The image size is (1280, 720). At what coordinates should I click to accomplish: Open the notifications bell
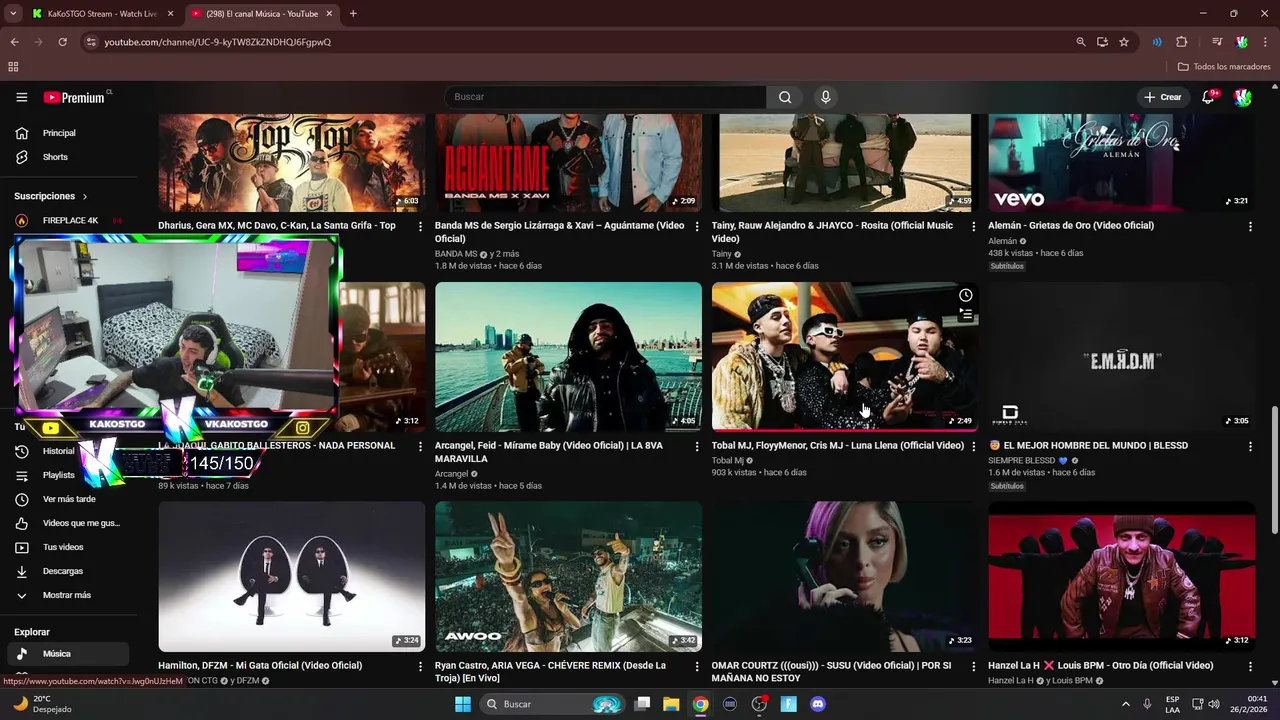1209,97
